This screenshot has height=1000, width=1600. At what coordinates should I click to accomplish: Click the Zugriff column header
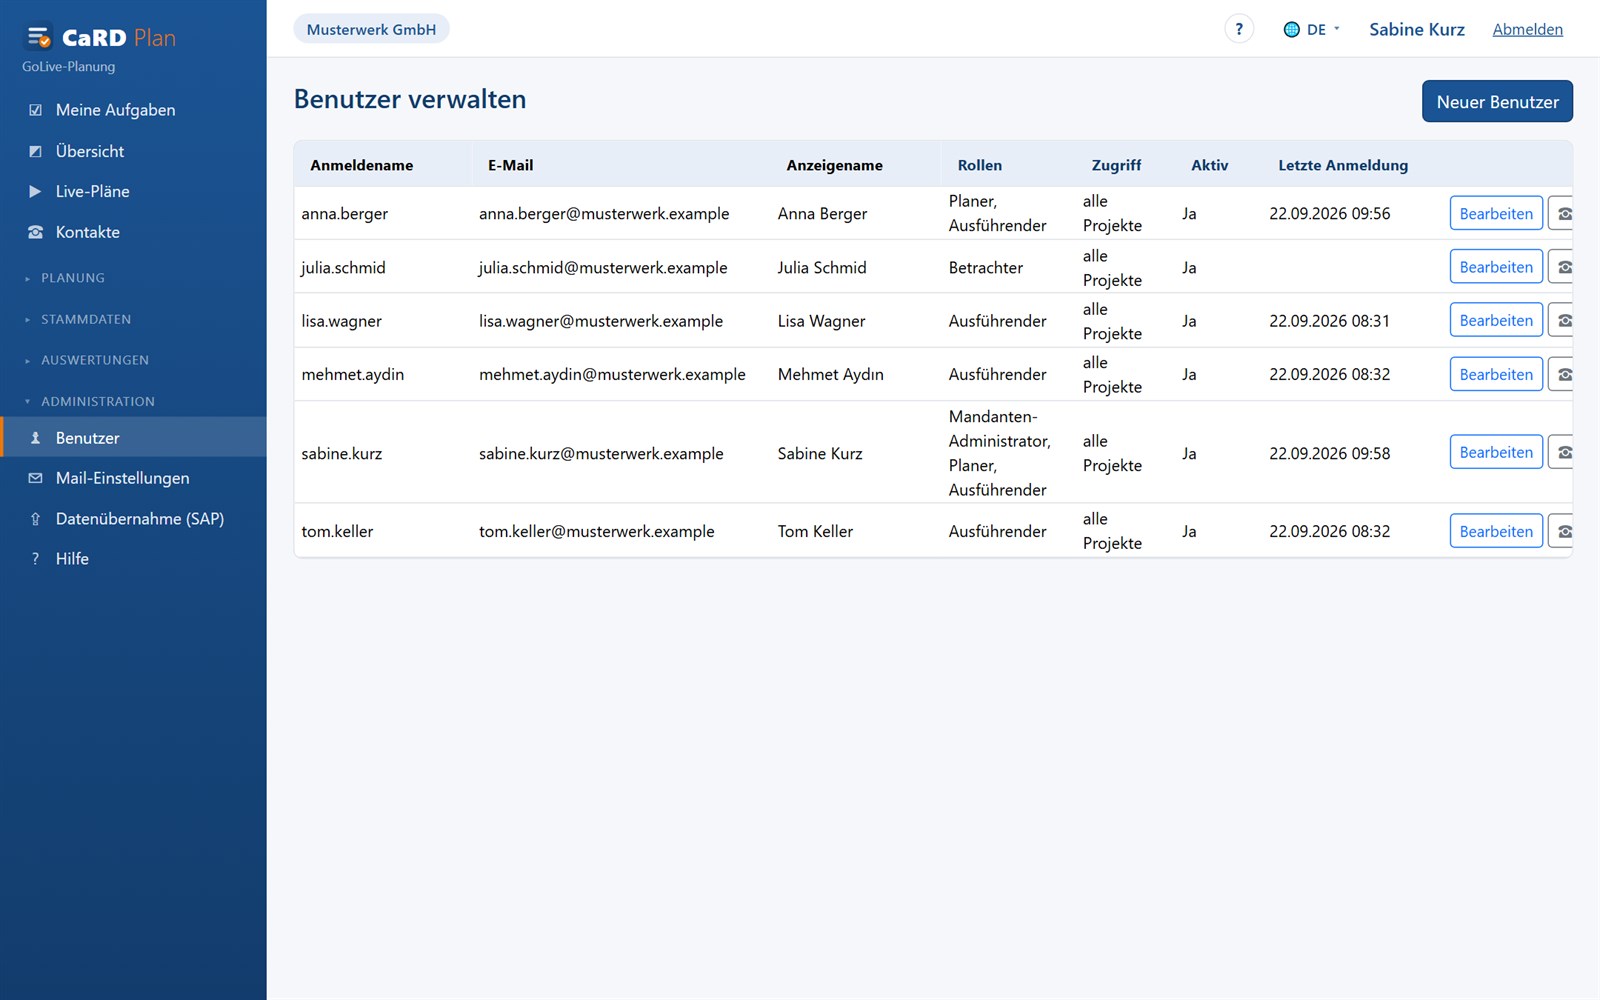1116,165
